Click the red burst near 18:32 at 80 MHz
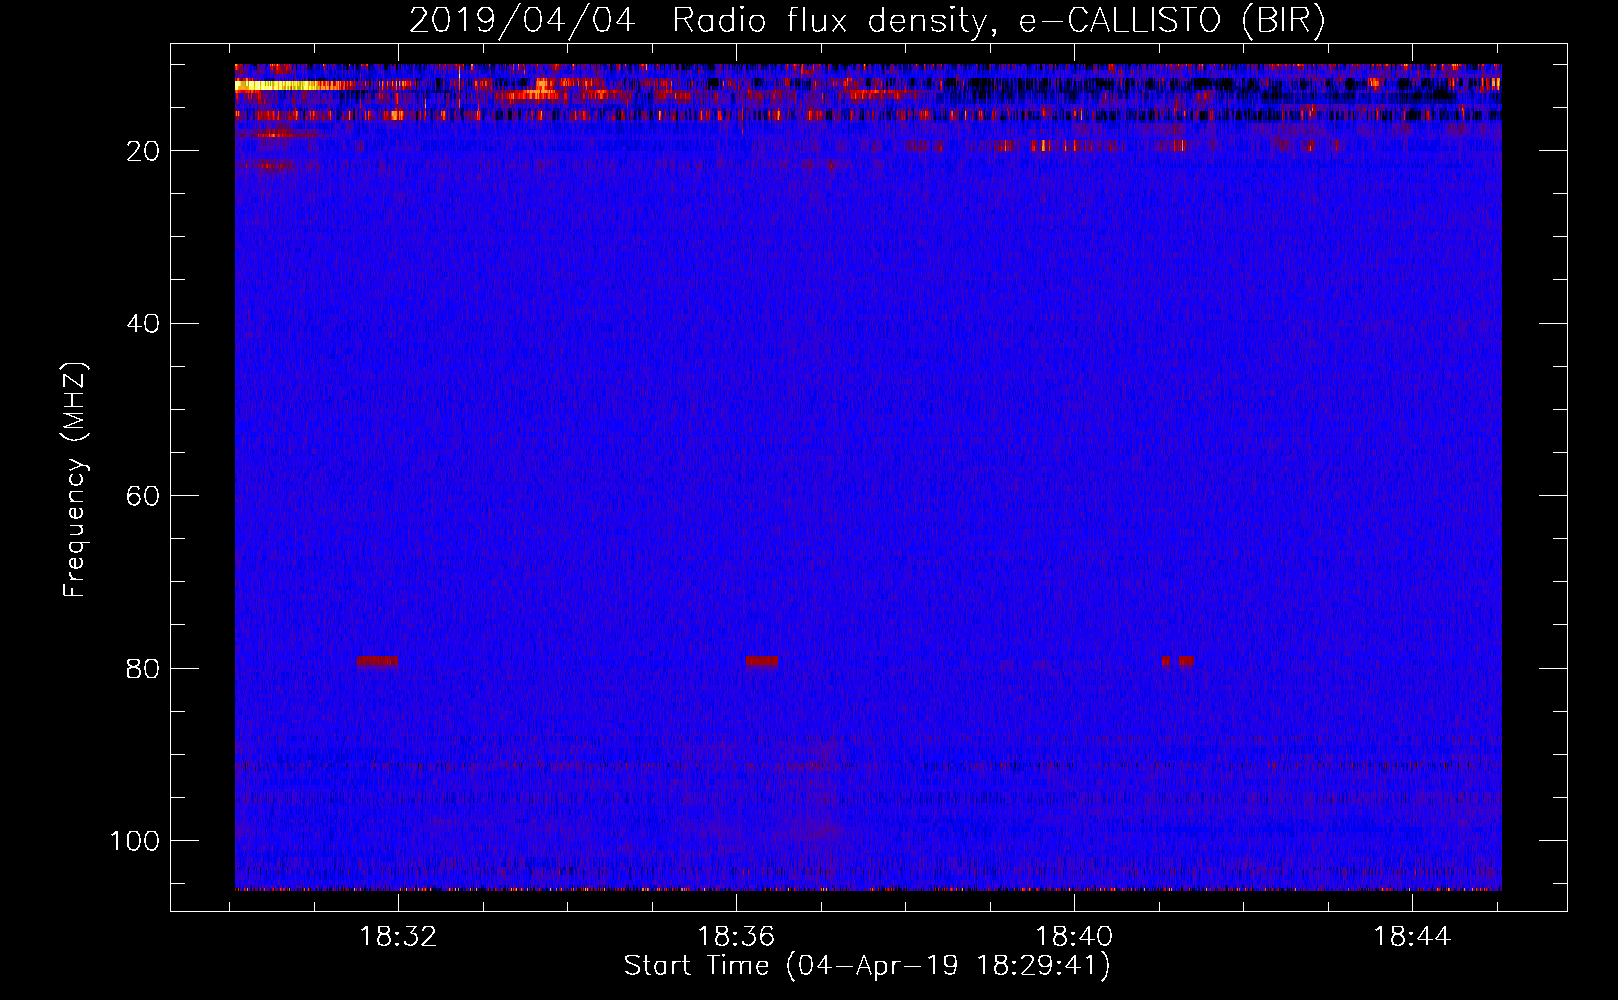The width and height of the screenshot is (1618, 1000). pyautogui.click(x=377, y=661)
